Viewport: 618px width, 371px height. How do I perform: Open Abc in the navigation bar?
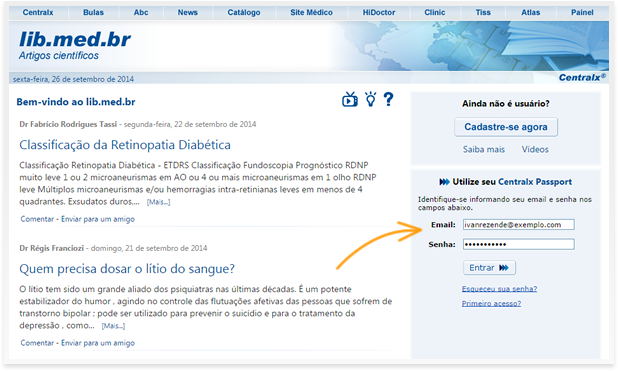[x=141, y=13]
